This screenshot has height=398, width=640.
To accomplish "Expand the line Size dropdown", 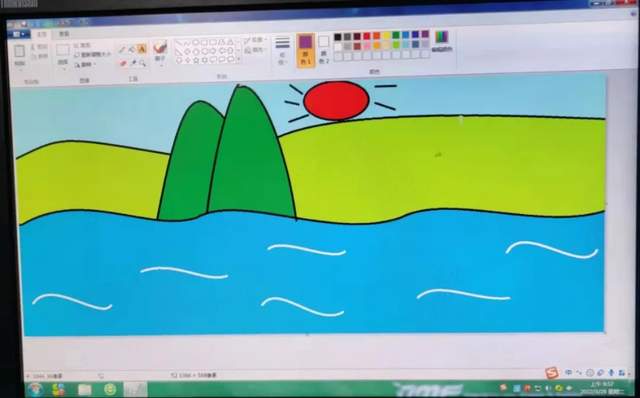I will (x=282, y=51).
